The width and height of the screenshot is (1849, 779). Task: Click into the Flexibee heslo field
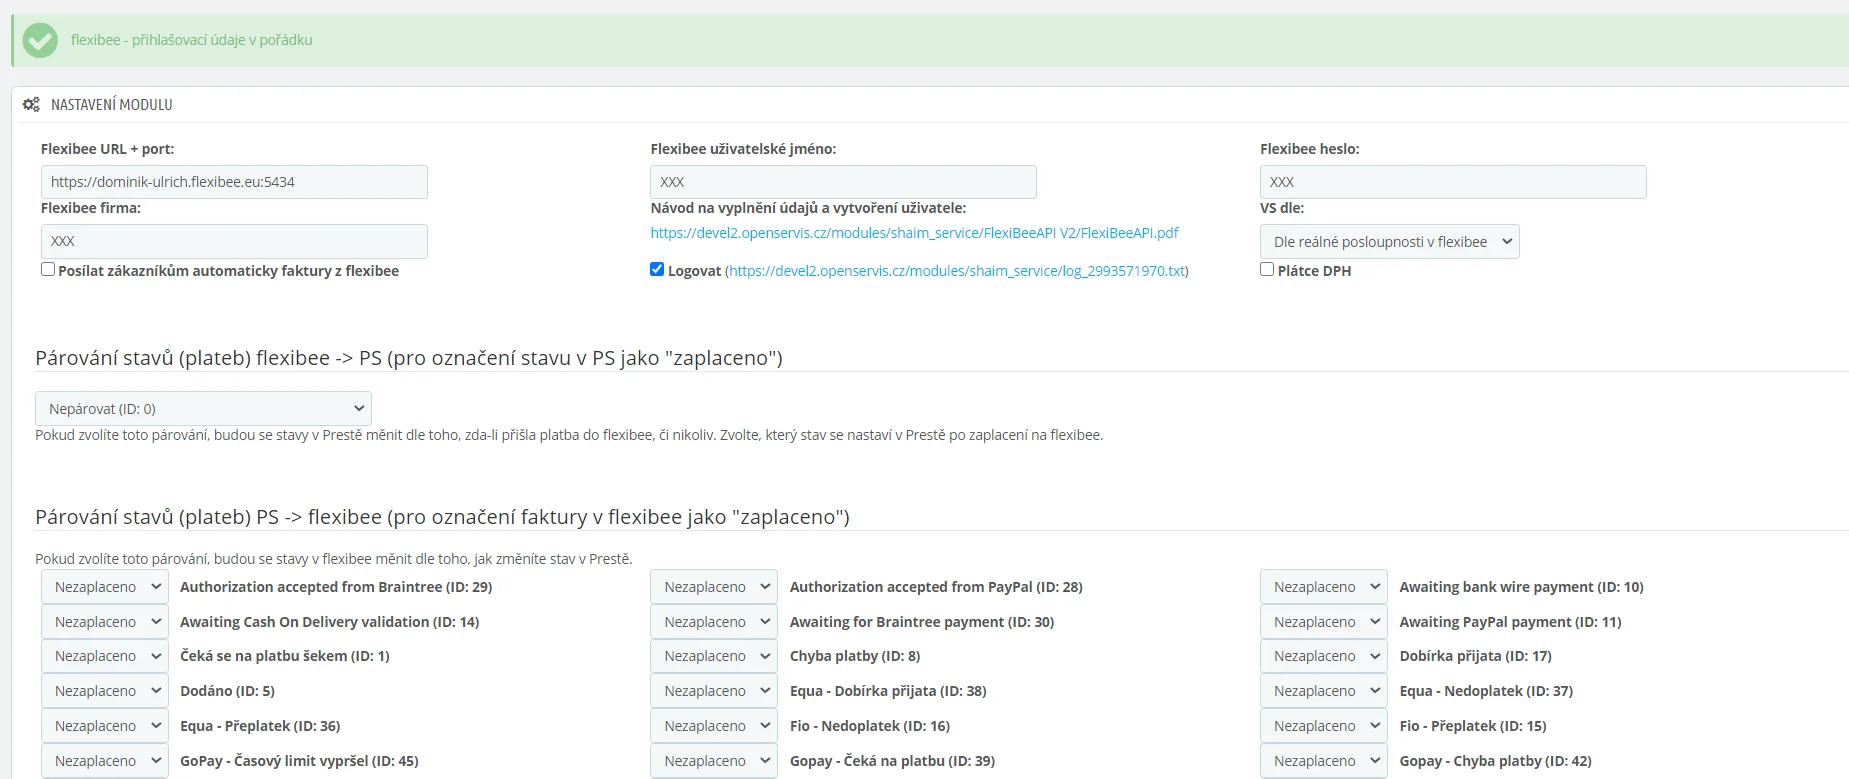(1452, 182)
